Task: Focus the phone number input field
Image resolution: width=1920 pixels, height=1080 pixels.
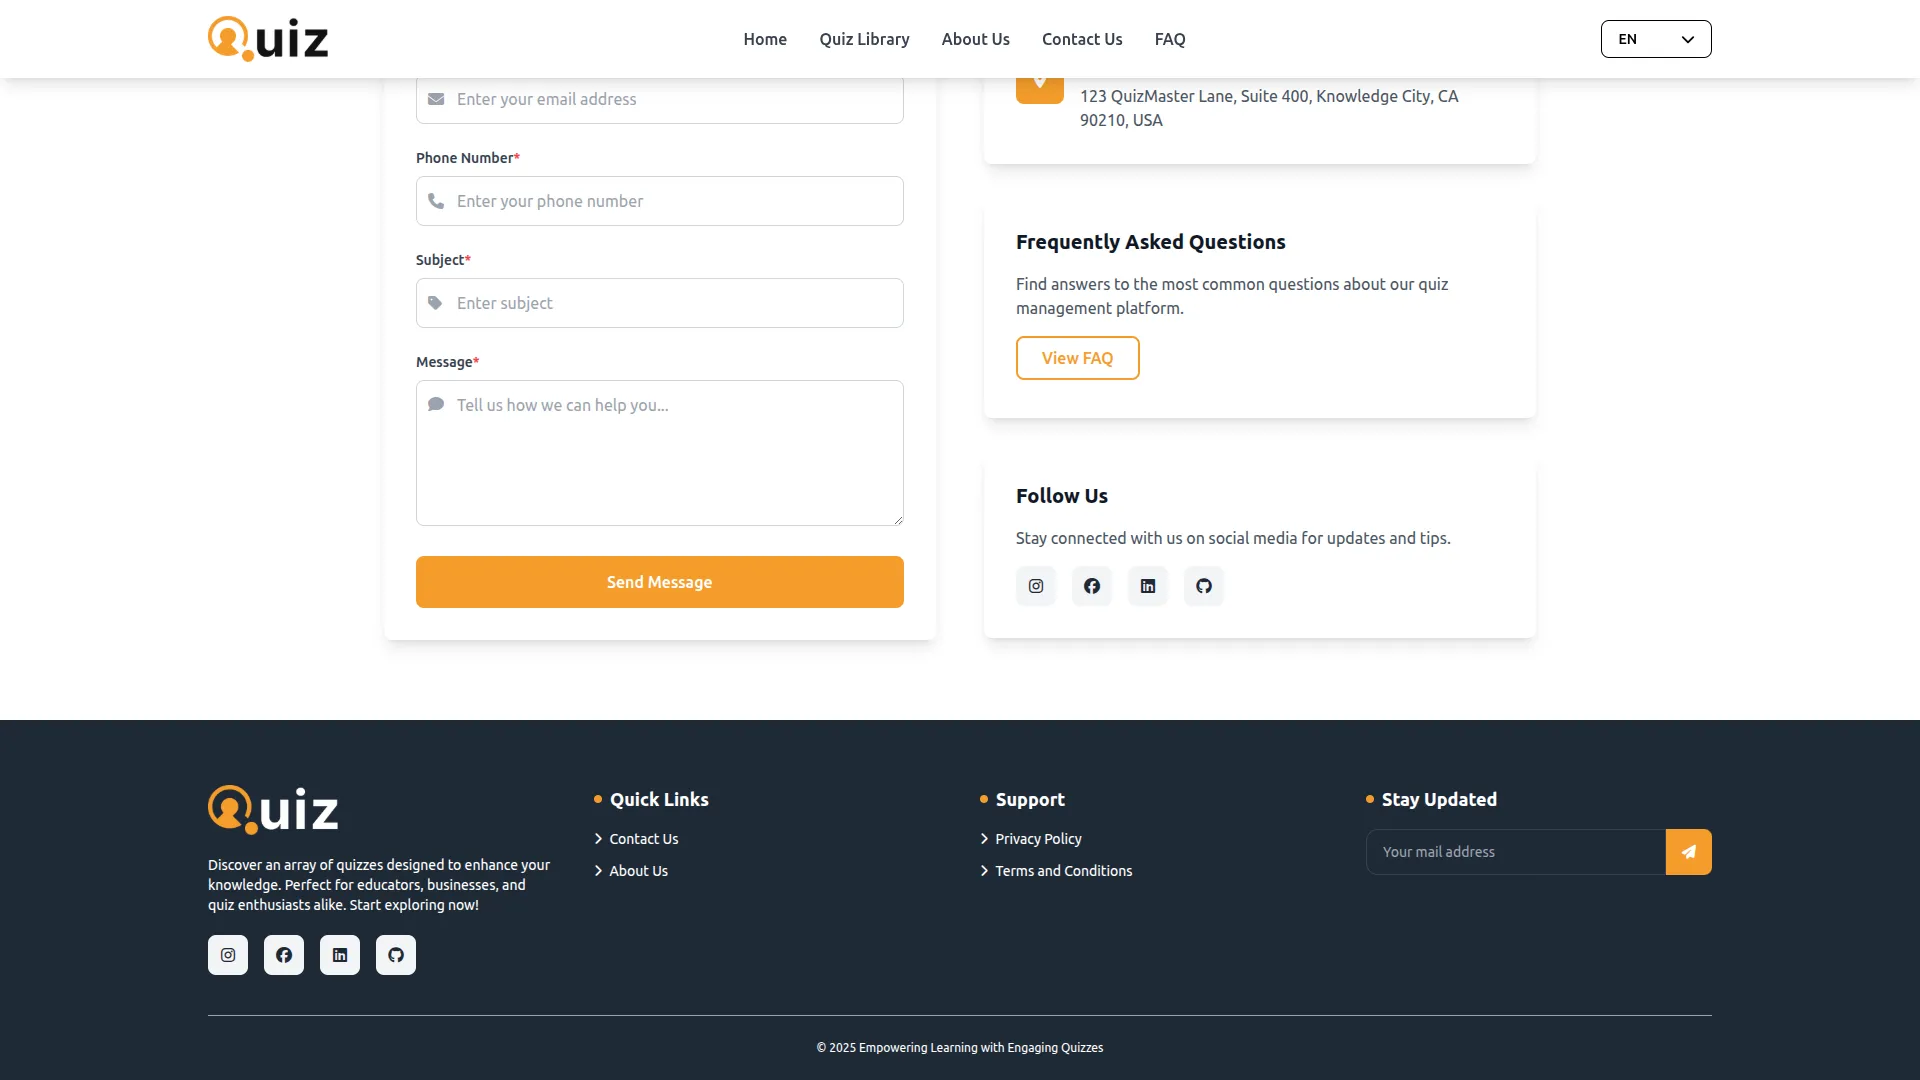Action: [x=660, y=201]
